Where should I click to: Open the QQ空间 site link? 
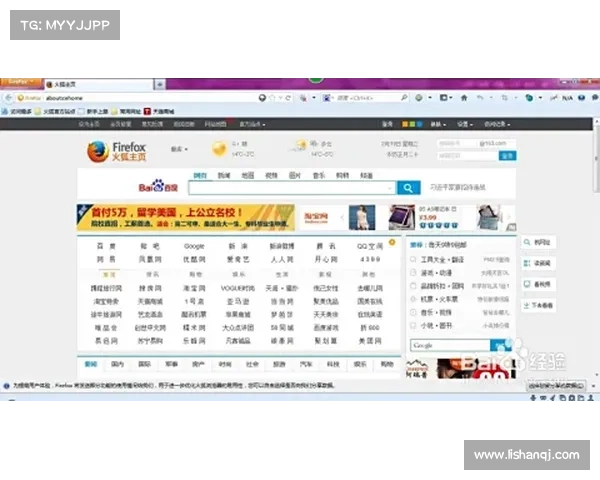coord(370,246)
